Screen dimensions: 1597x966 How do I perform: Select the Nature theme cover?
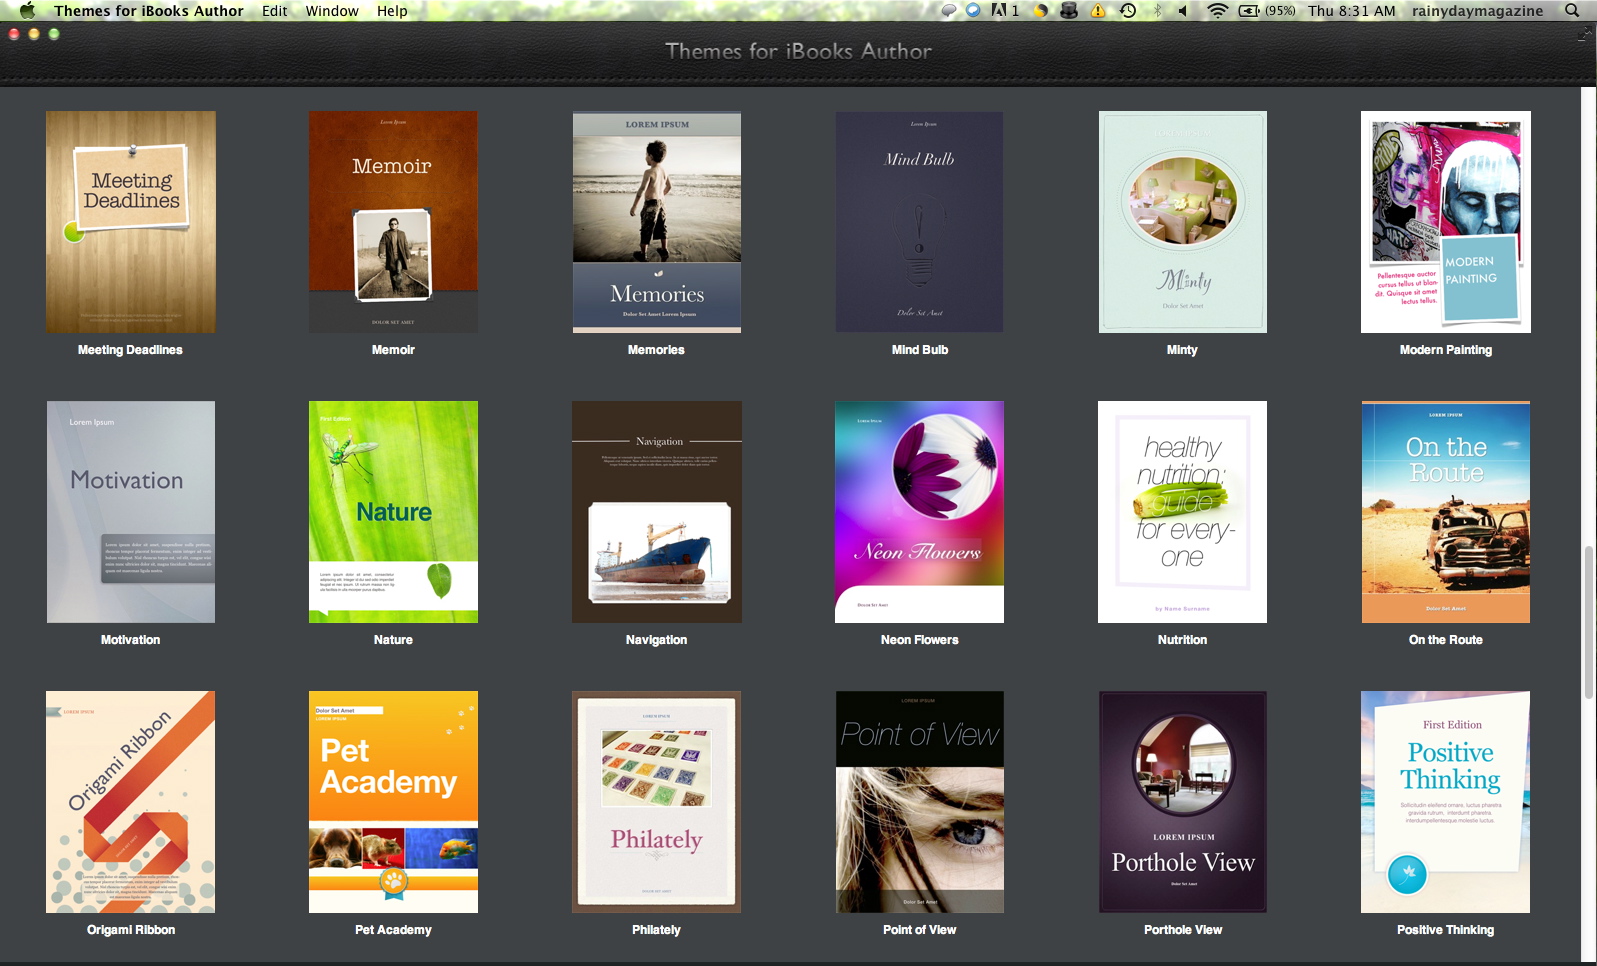(x=393, y=512)
